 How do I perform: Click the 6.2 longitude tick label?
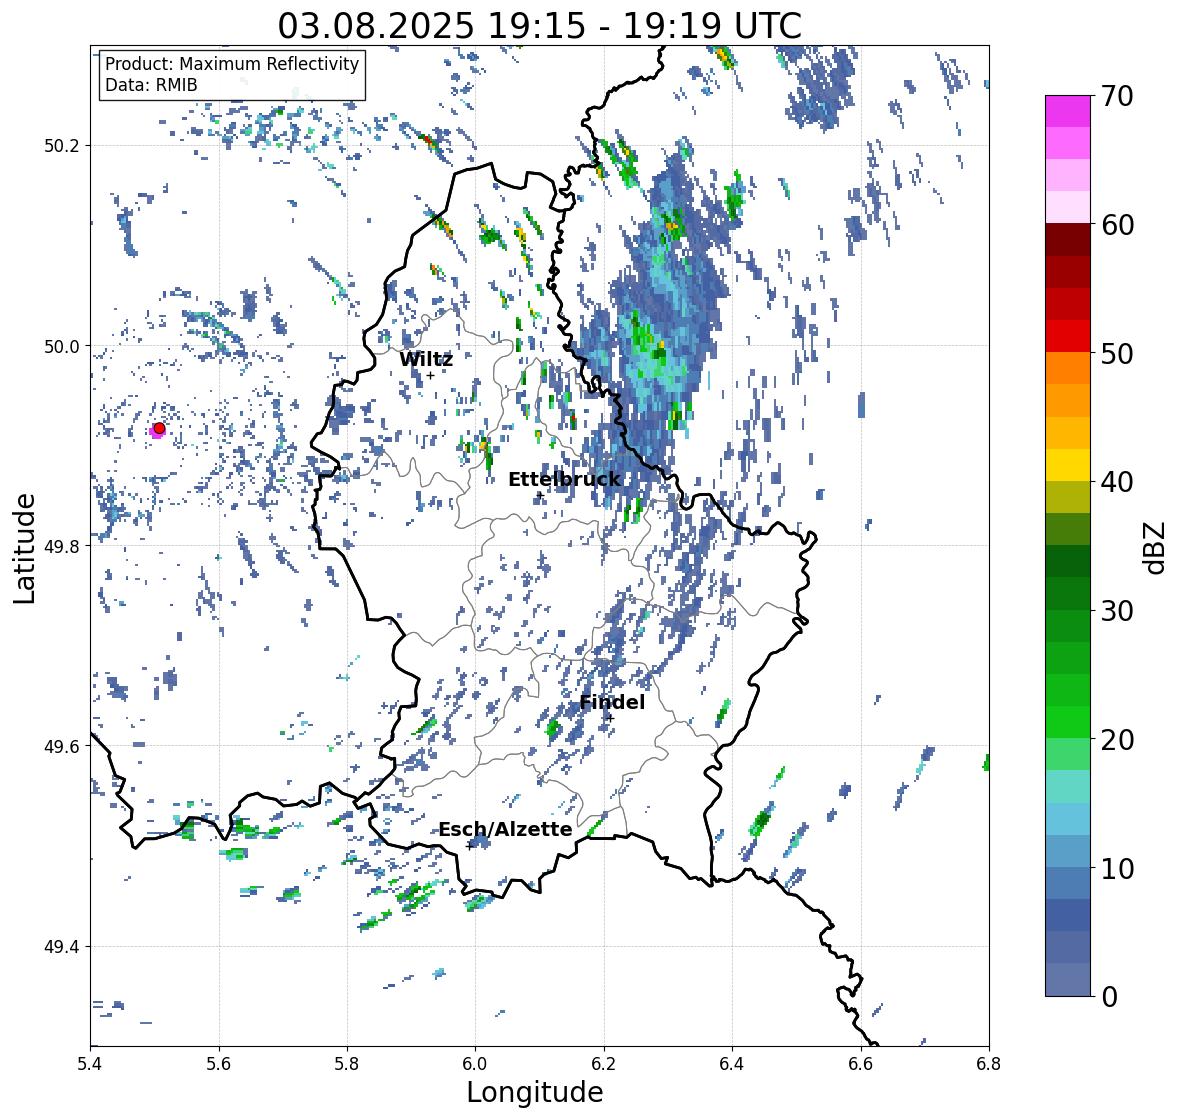pos(604,1064)
